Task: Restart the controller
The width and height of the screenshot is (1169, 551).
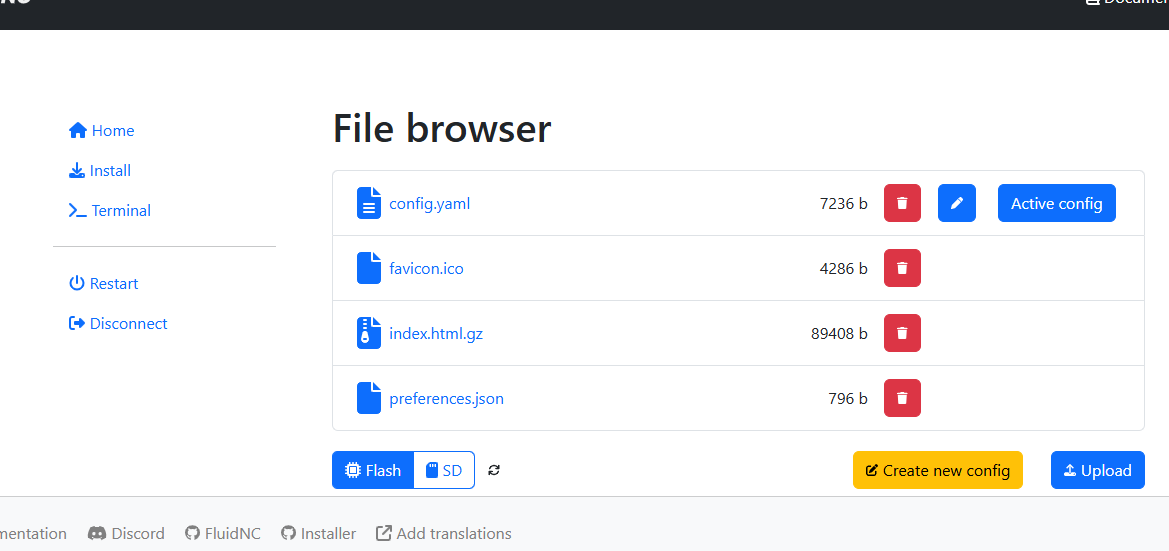Action: [103, 284]
